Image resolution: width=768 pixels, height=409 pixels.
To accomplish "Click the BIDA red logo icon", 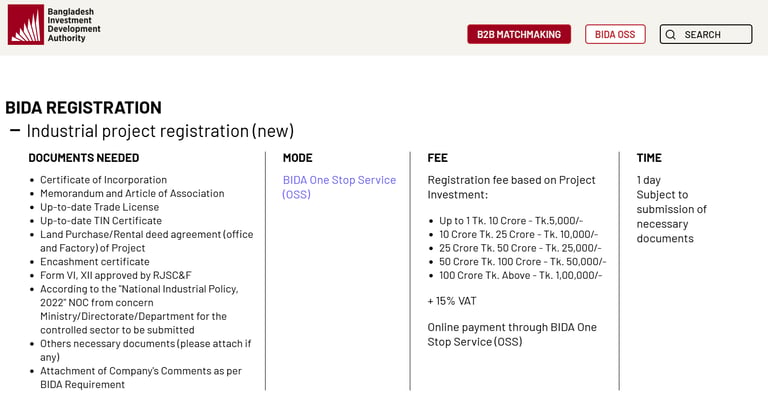I will pyautogui.click(x=26, y=24).
